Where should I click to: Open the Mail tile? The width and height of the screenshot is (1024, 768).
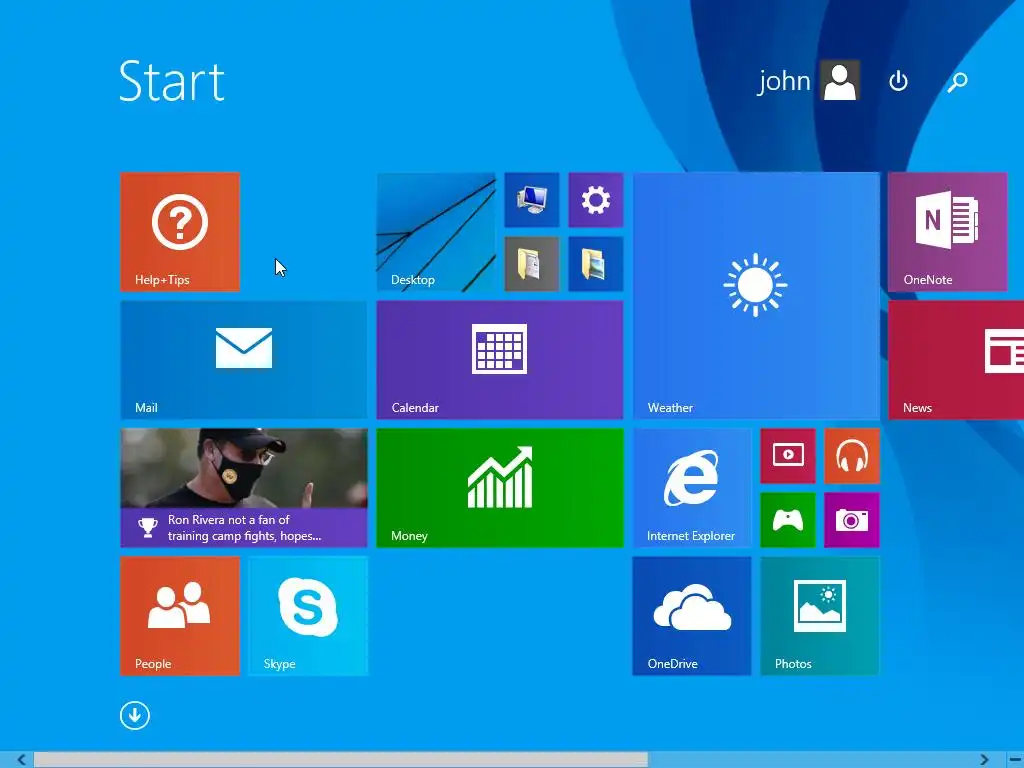click(x=244, y=360)
